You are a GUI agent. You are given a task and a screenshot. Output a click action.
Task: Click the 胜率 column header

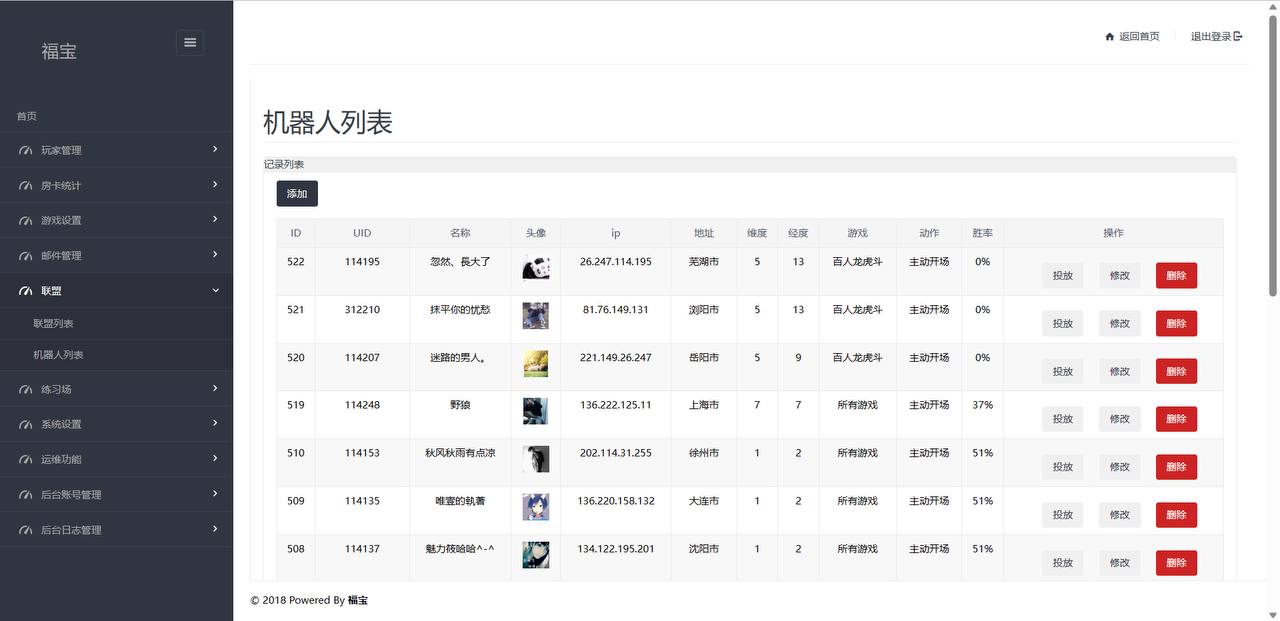coord(982,233)
